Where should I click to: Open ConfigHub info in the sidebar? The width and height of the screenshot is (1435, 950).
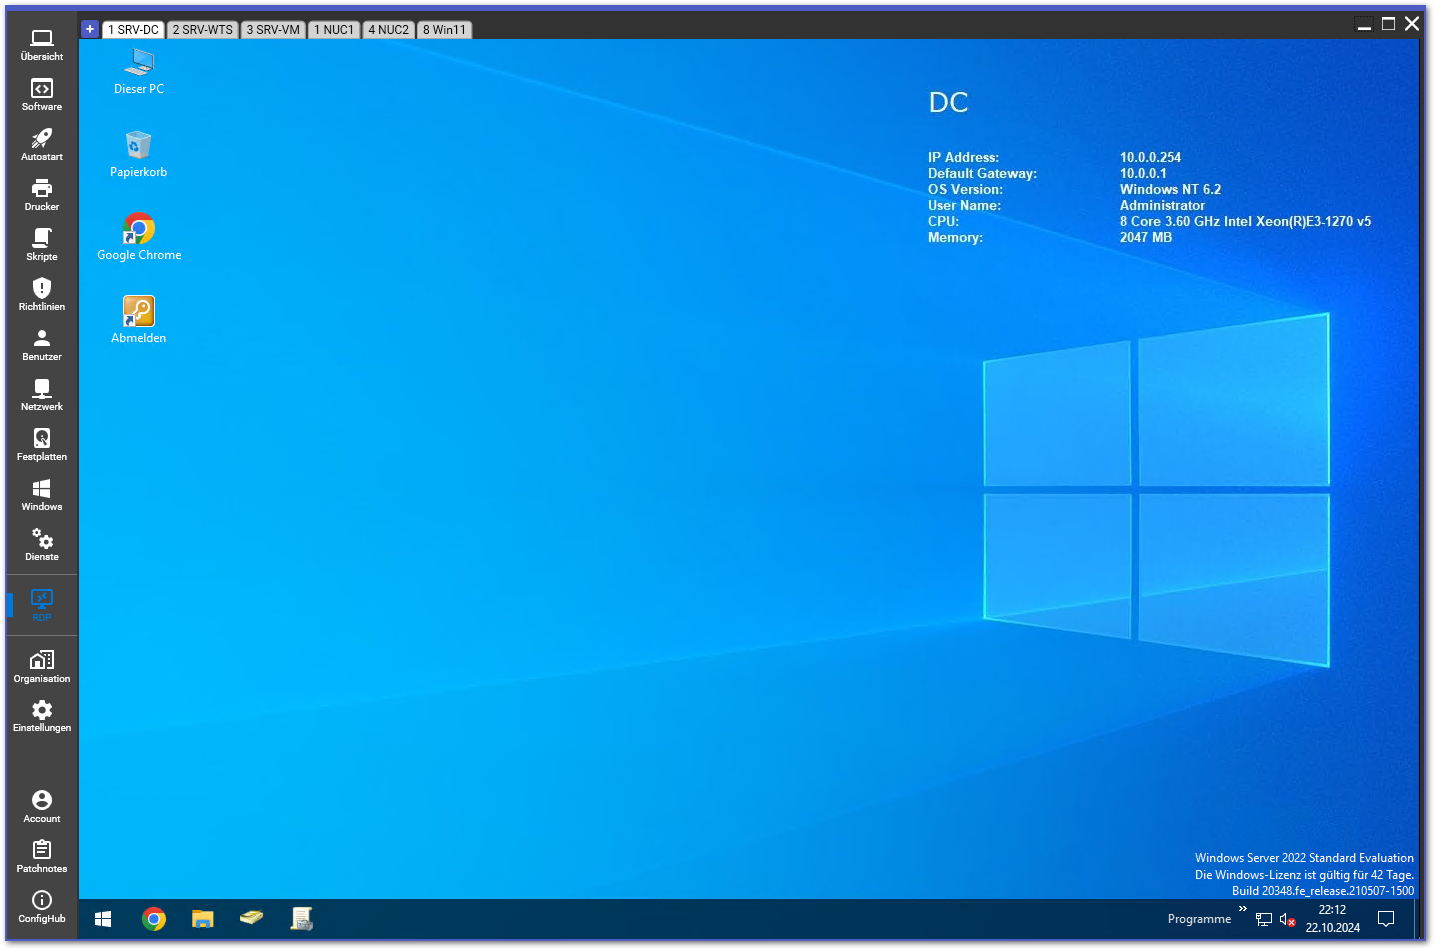pos(42,907)
